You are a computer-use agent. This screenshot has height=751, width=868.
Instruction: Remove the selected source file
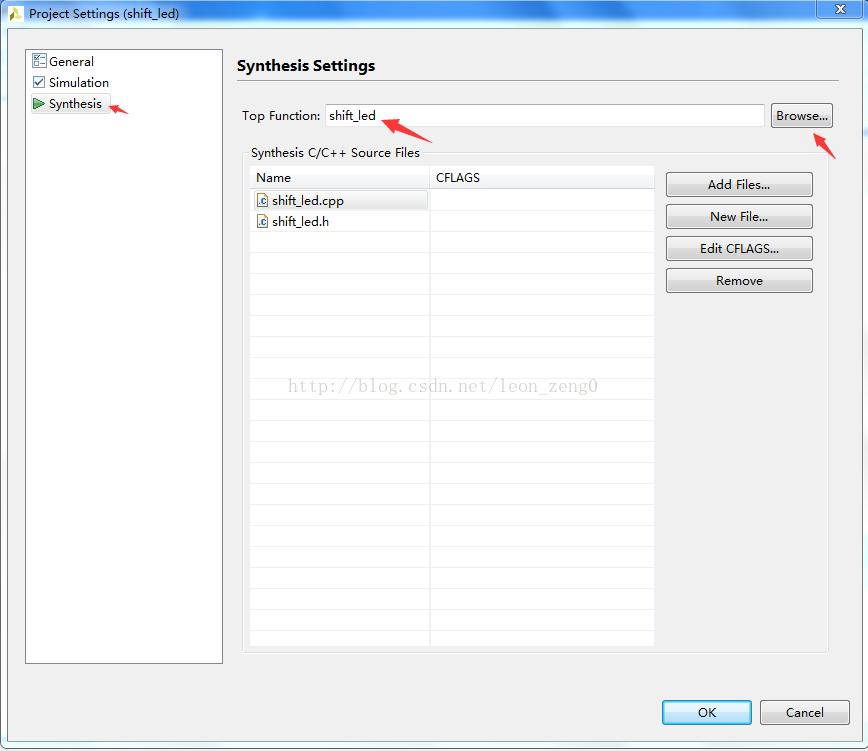[x=739, y=281]
